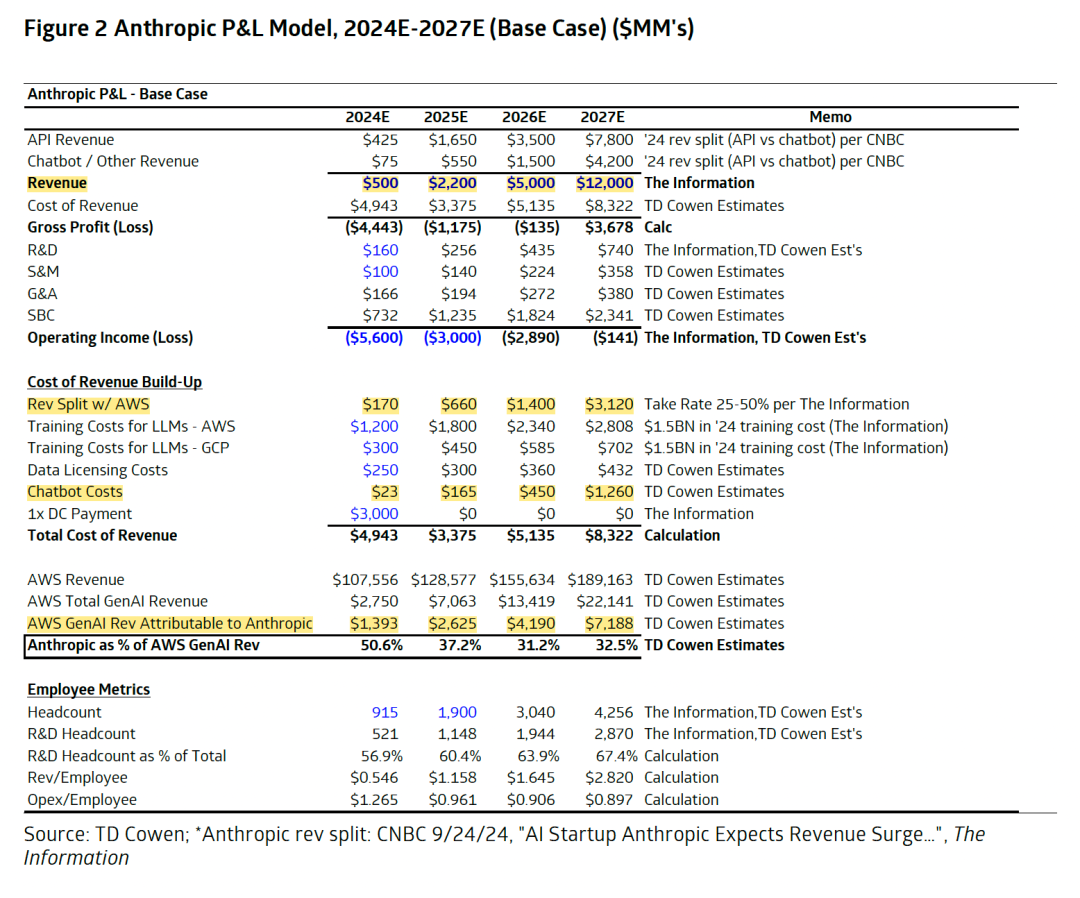Select 2026E attributable revenue $4,190

coord(530,624)
